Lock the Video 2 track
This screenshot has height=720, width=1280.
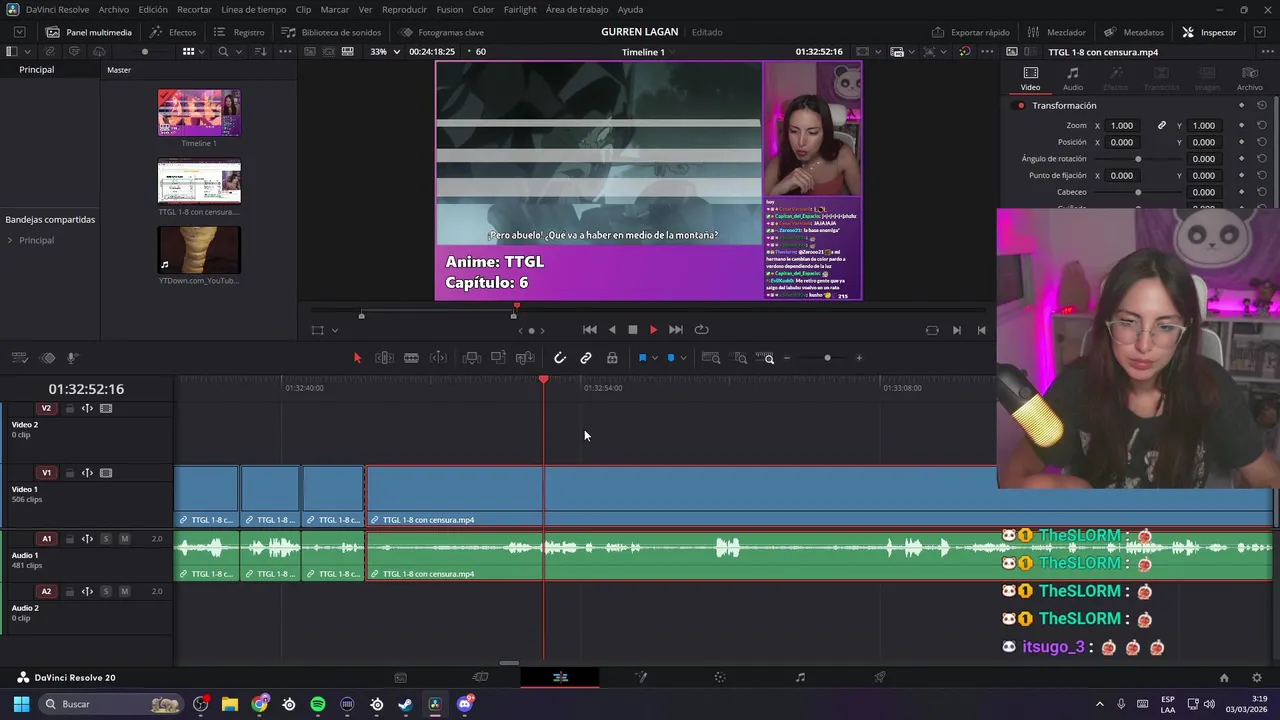click(x=69, y=408)
